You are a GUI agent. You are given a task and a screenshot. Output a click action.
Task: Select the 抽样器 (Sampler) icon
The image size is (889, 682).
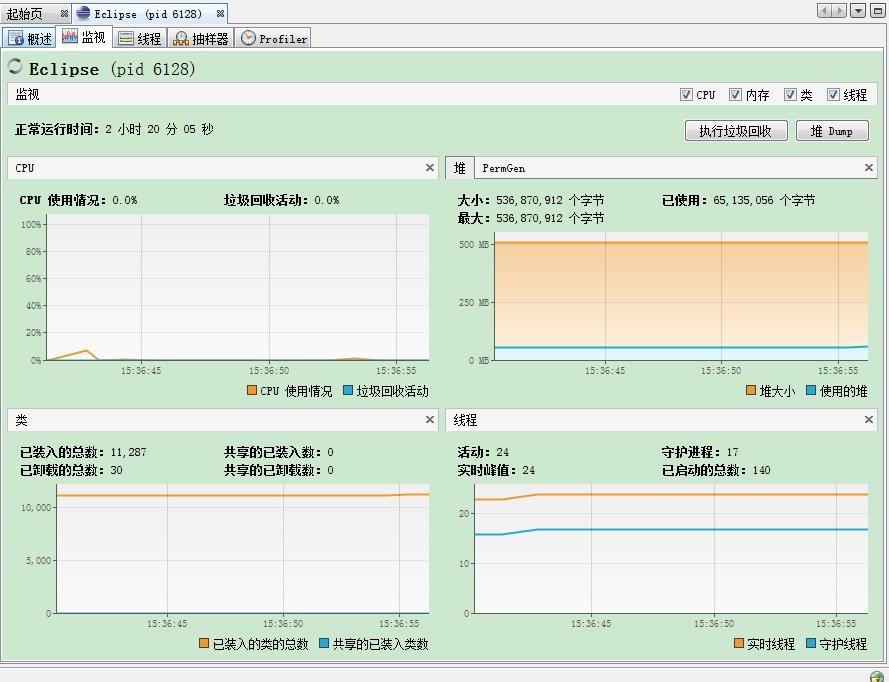click(181, 37)
